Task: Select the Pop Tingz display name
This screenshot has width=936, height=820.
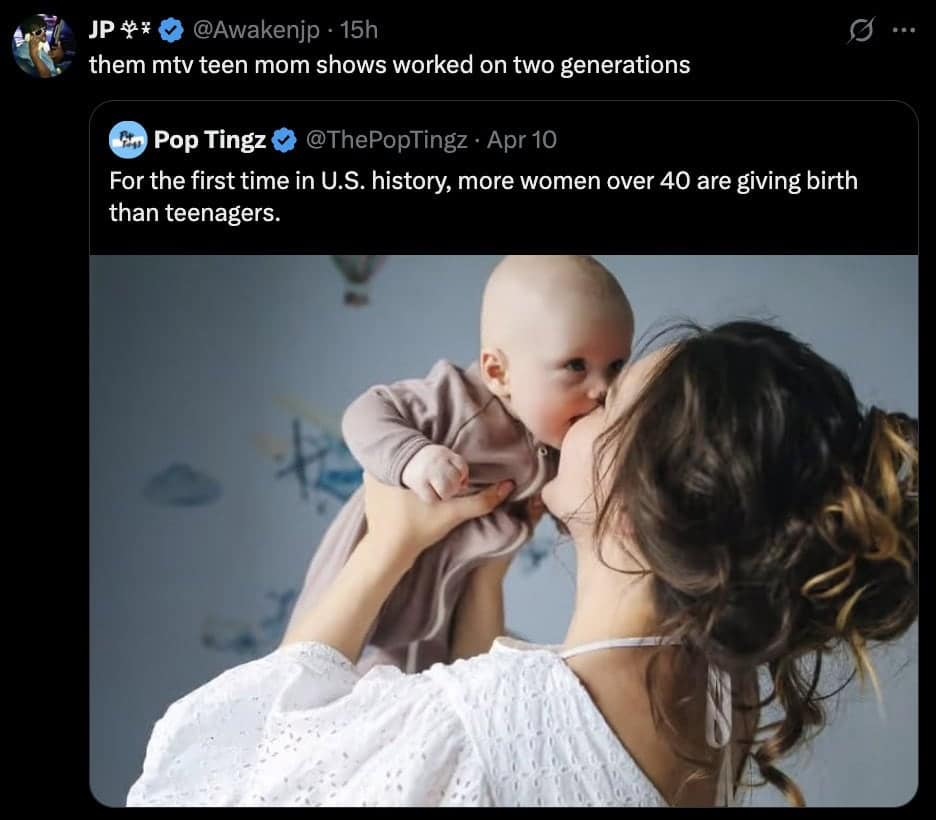Action: (x=210, y=140)
